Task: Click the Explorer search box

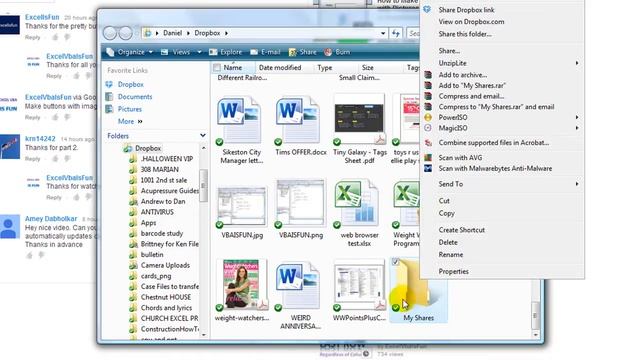Action: click(413, 33)
